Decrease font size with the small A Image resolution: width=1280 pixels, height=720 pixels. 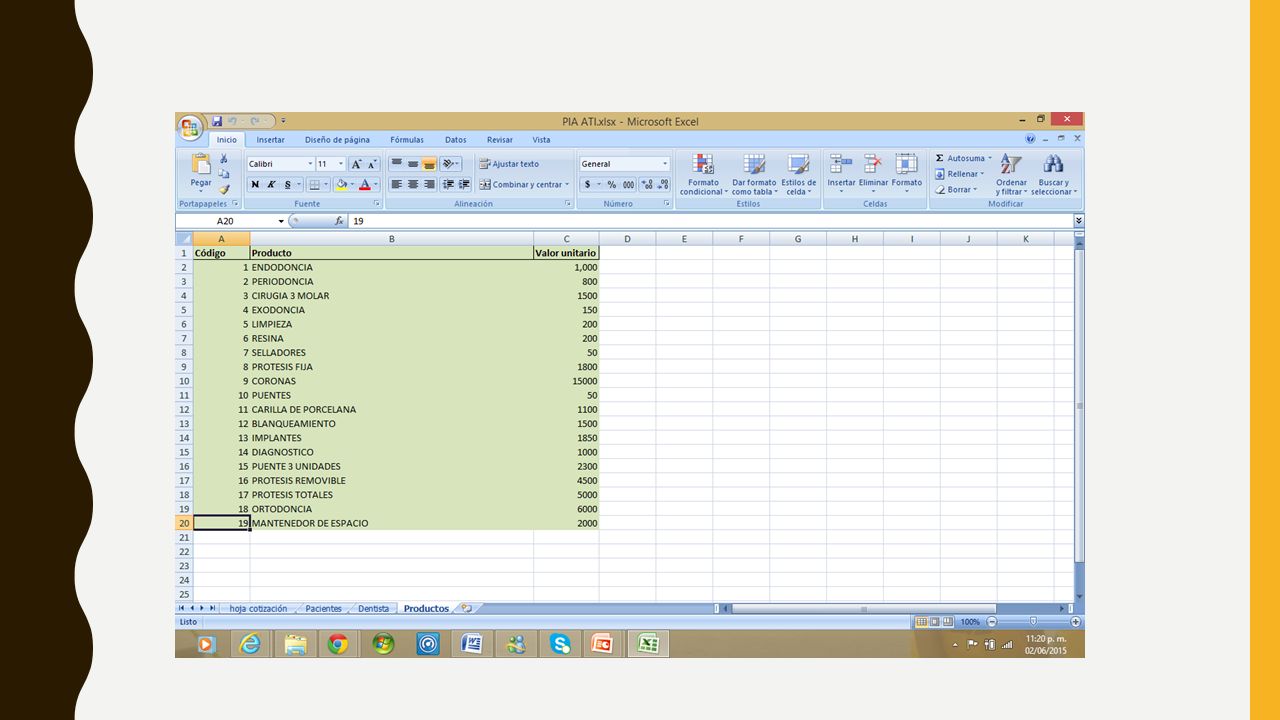pos(372,164)
